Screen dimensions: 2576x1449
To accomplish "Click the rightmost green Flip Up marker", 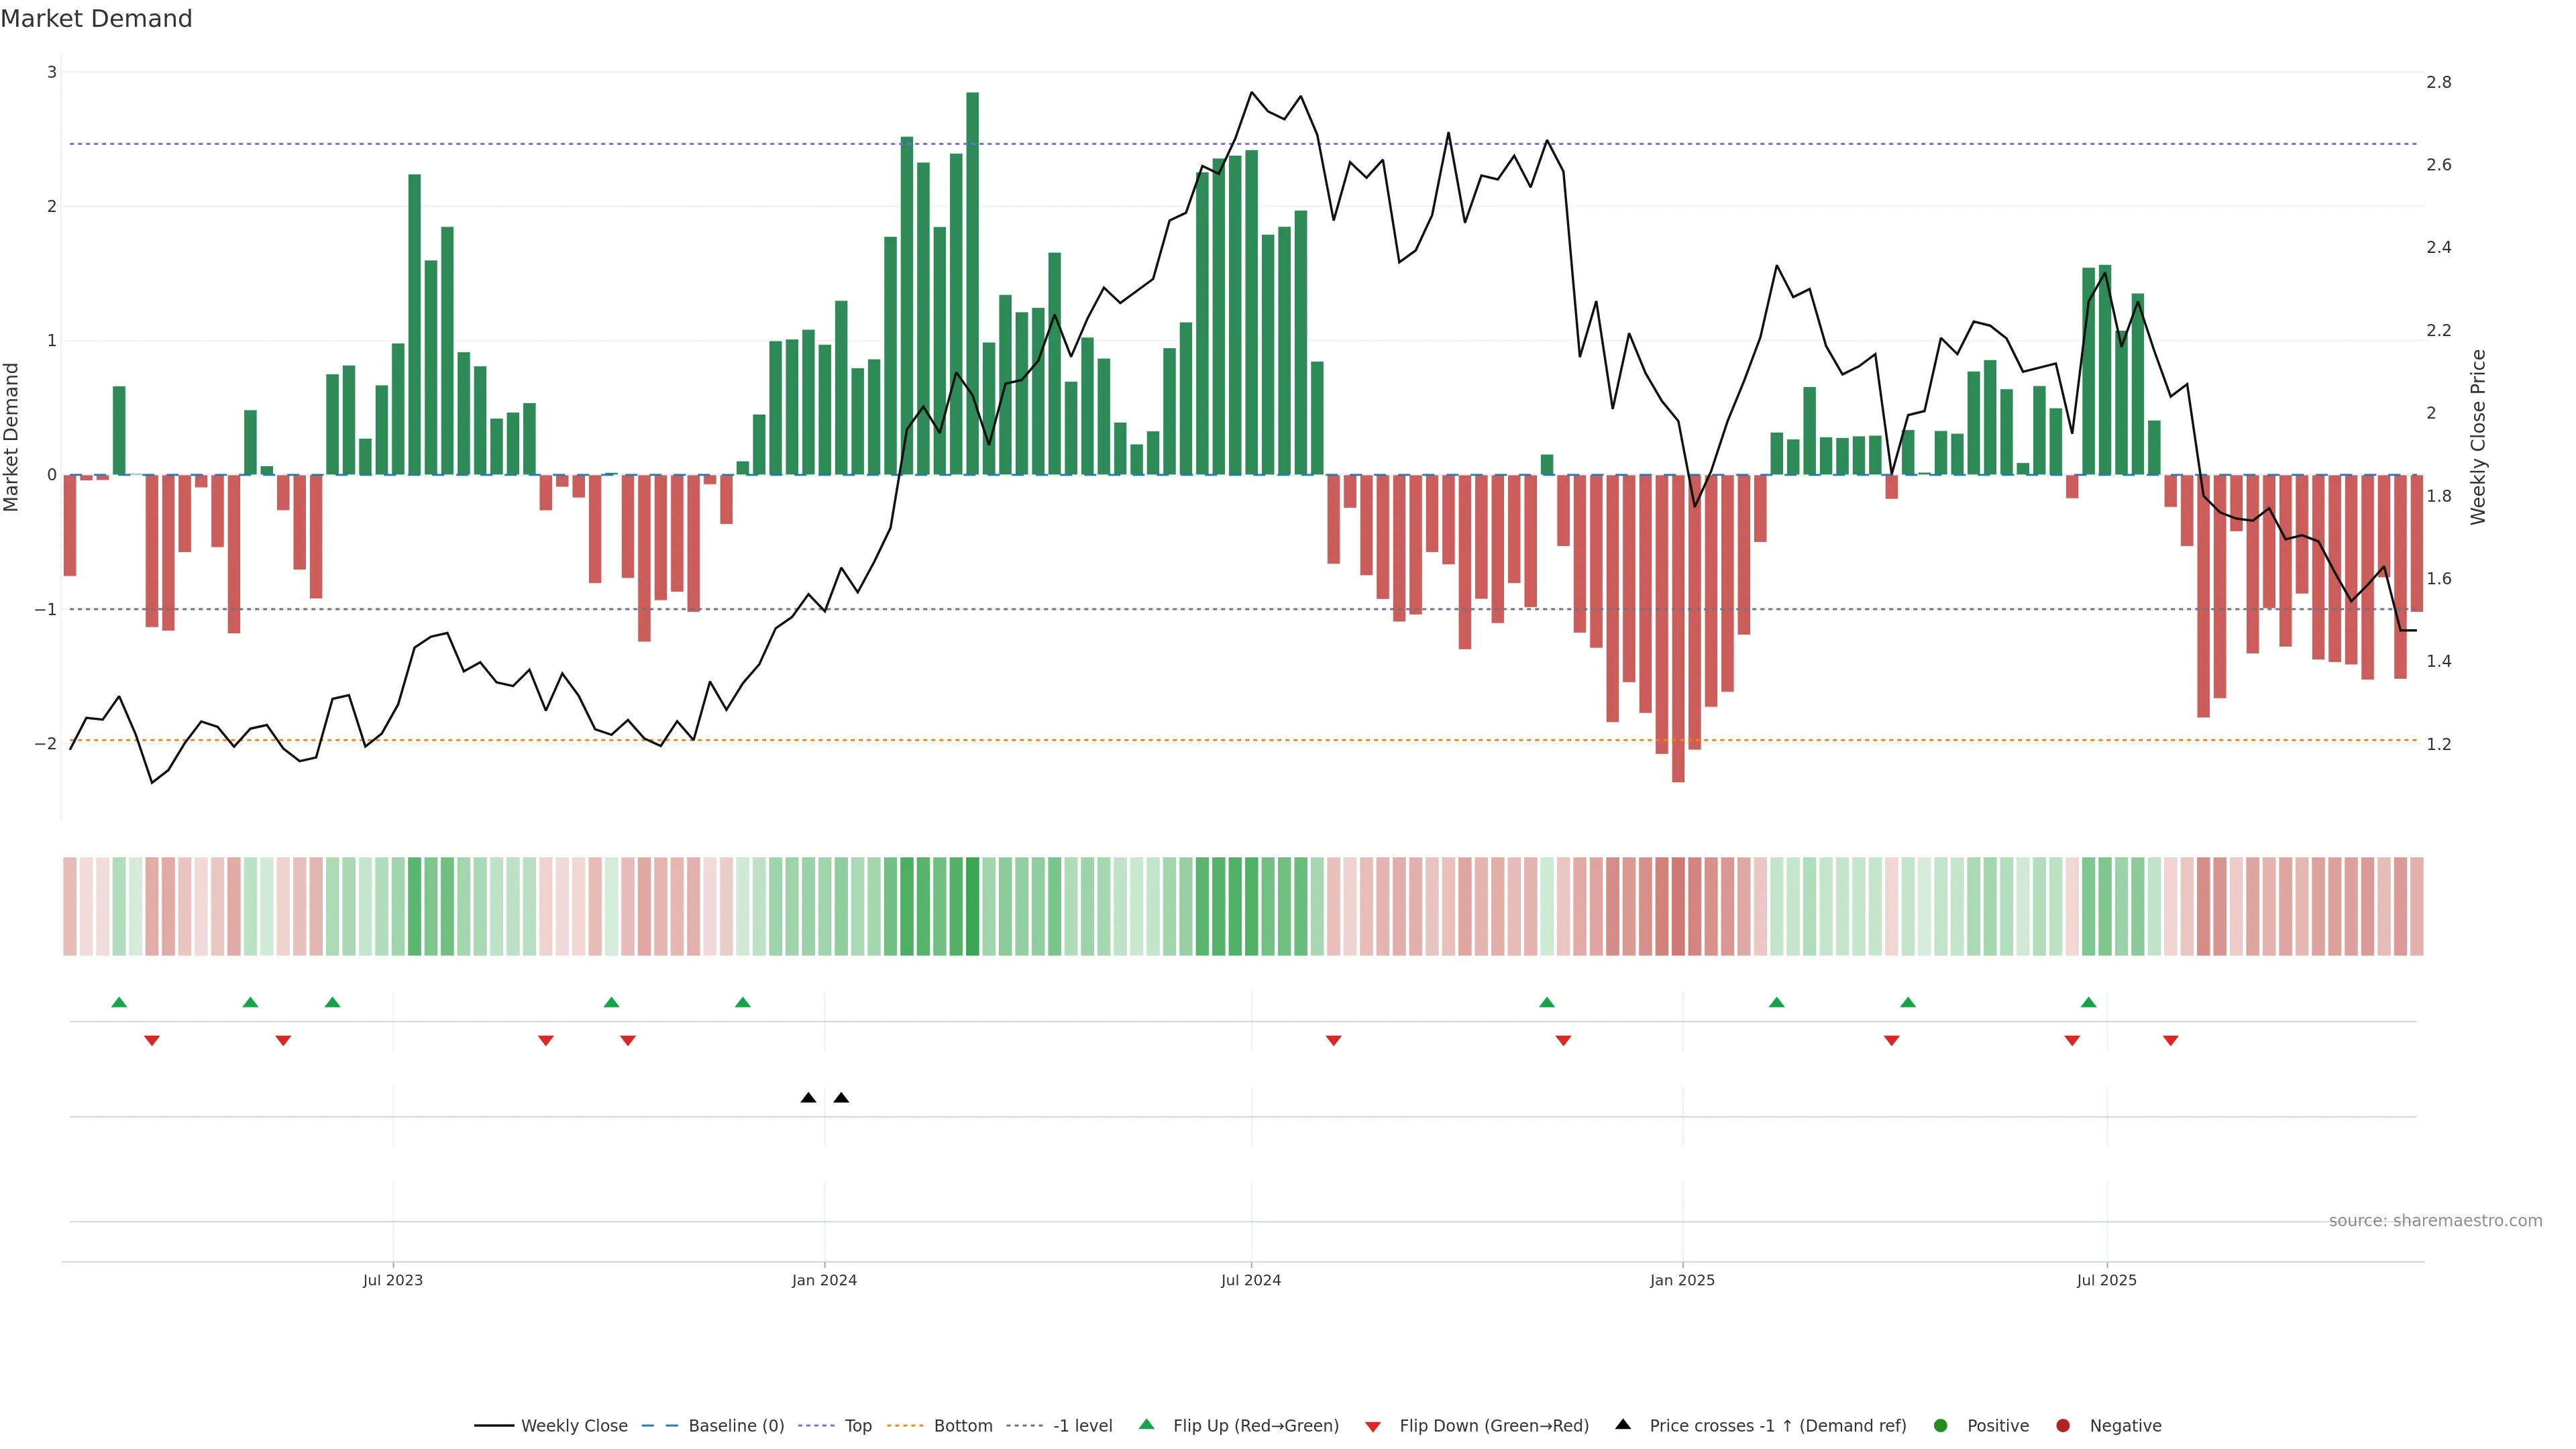I will pyautogui.click(x=2088, y=1002).
